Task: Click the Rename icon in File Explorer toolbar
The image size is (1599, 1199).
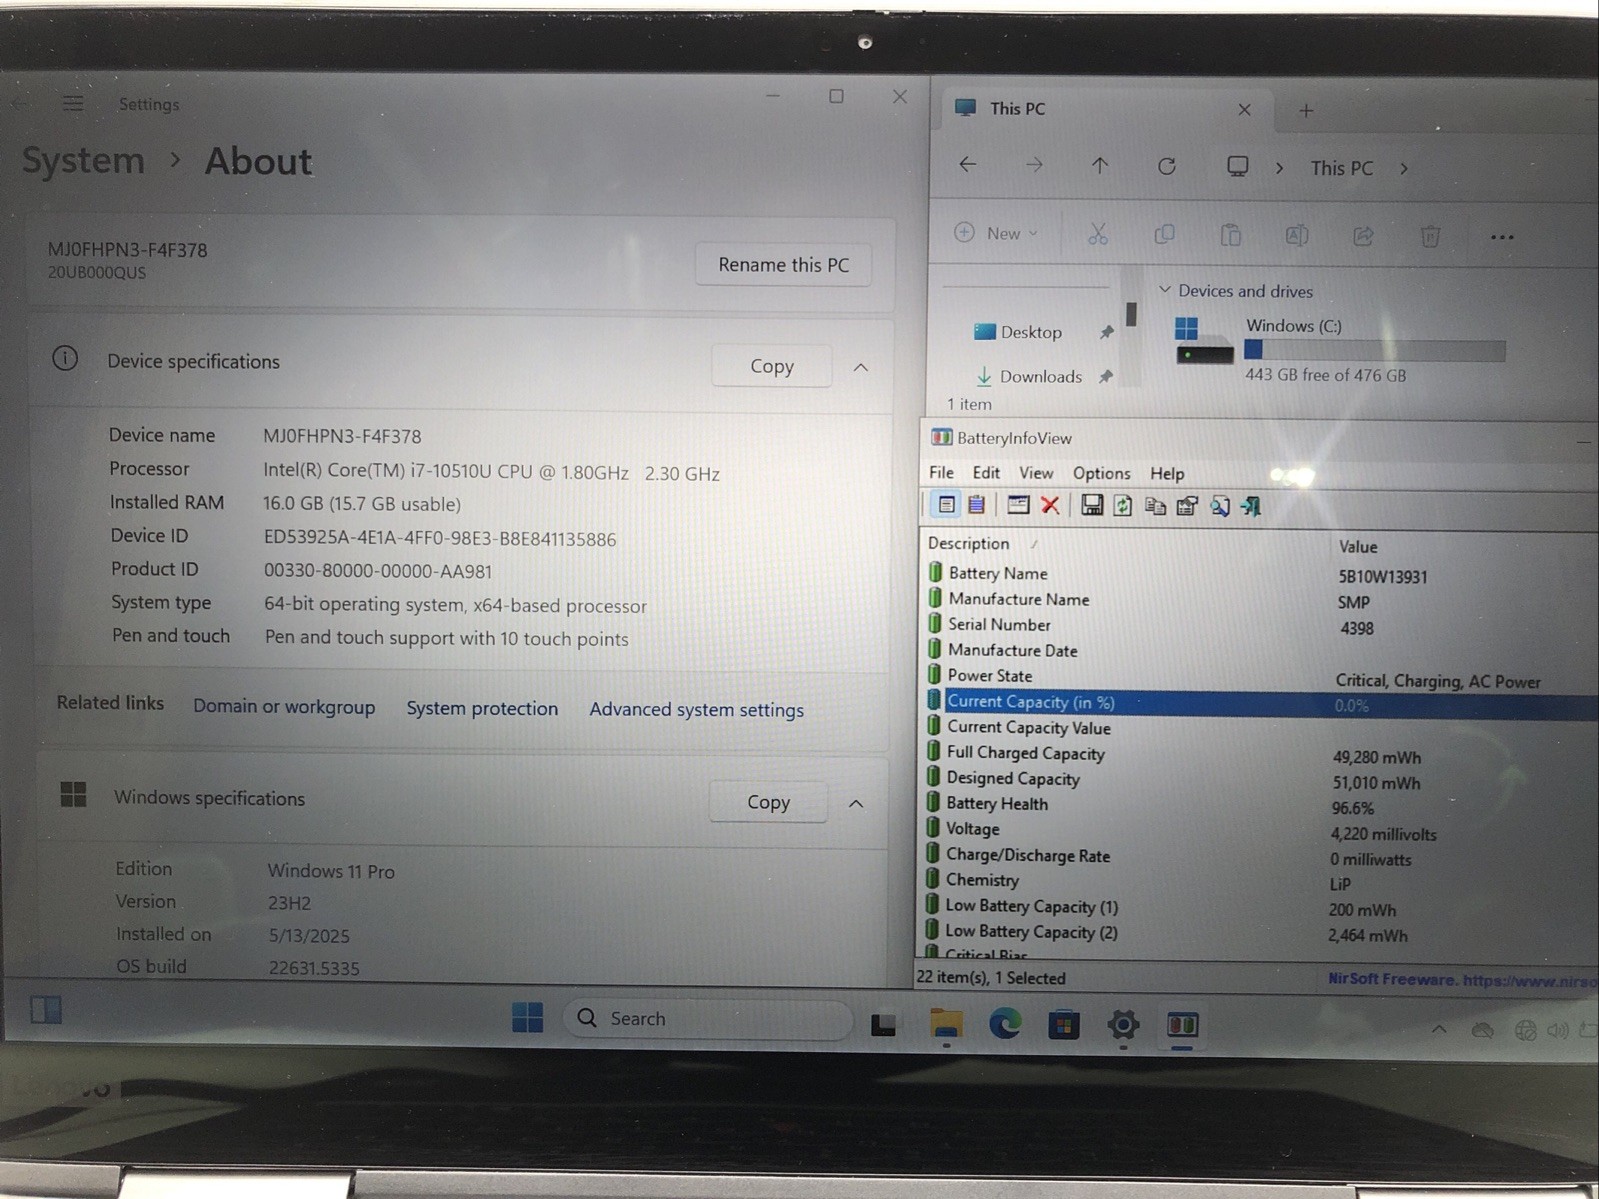Action: [x=1297, y=235]
